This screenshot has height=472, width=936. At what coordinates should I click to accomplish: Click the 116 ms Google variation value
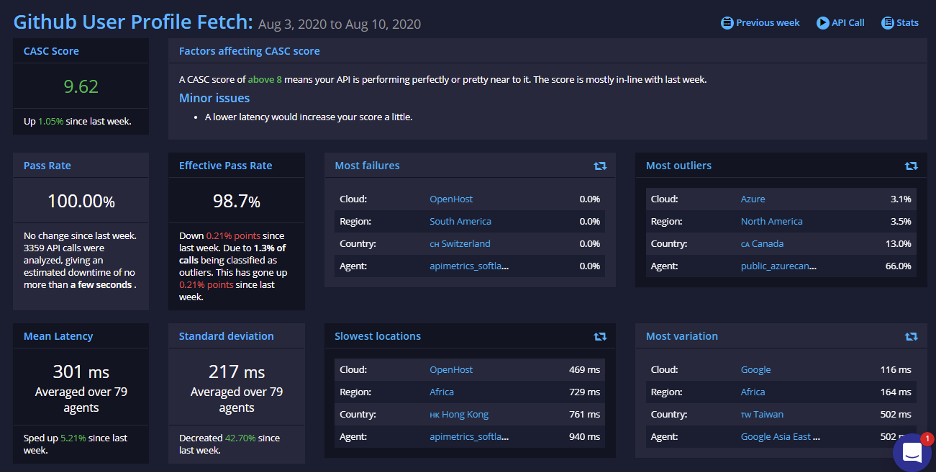(895, 370)
